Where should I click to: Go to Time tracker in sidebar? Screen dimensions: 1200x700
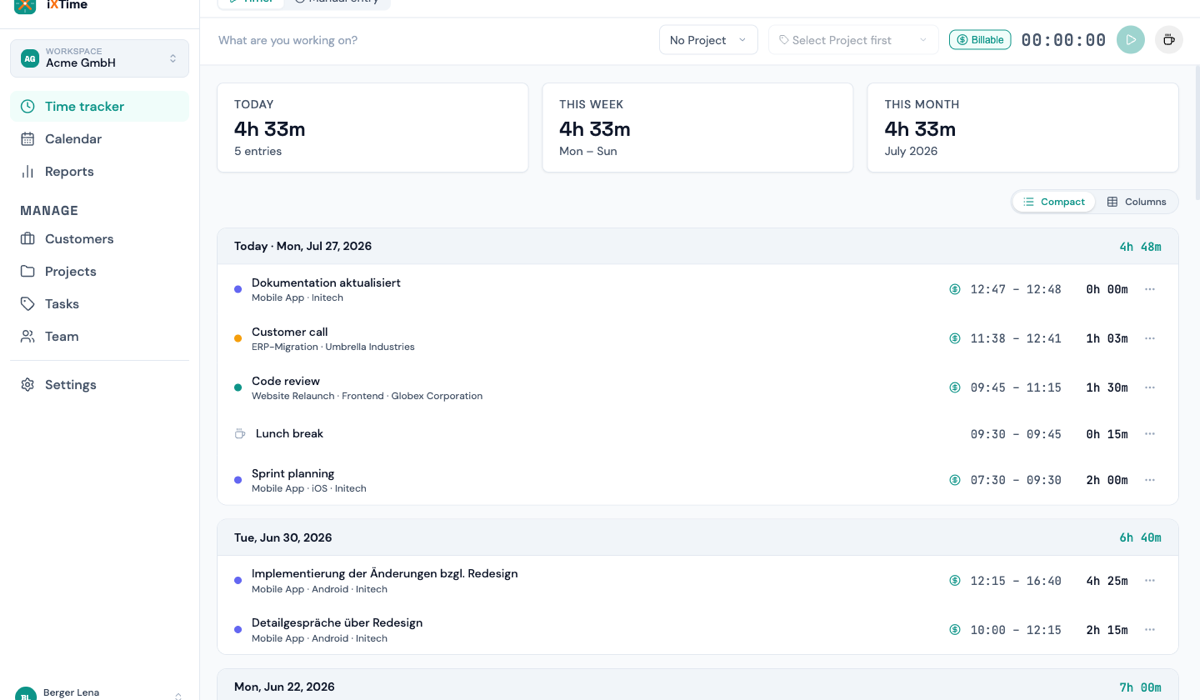tap(99, 106)
